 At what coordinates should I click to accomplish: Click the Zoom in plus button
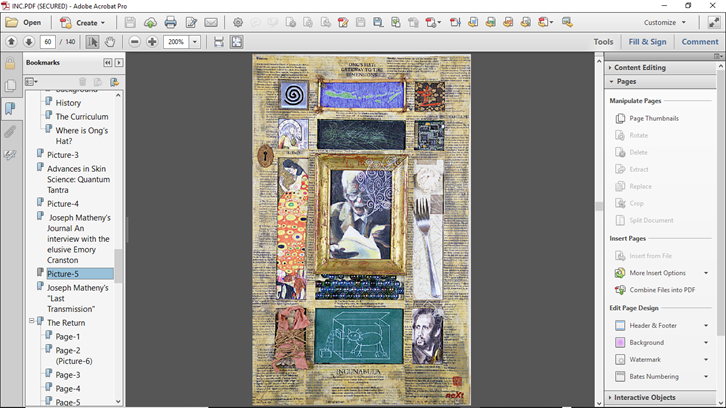tap(152, 42)
